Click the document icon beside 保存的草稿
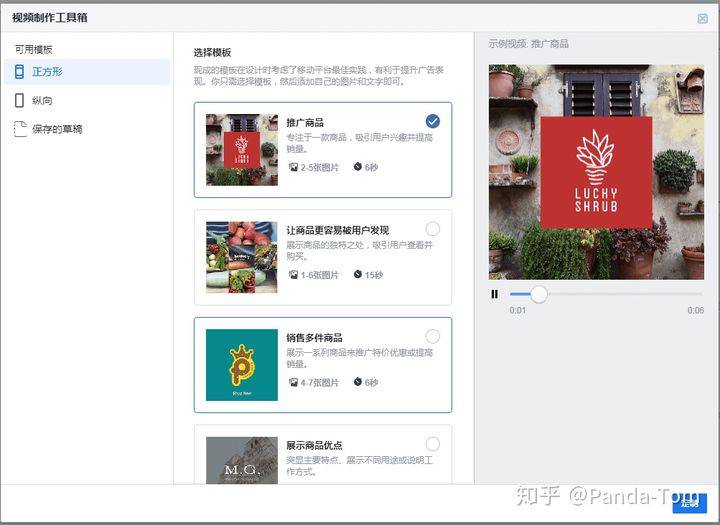The width and height of the screenshot is (720, 525). (x=19, y=129)
